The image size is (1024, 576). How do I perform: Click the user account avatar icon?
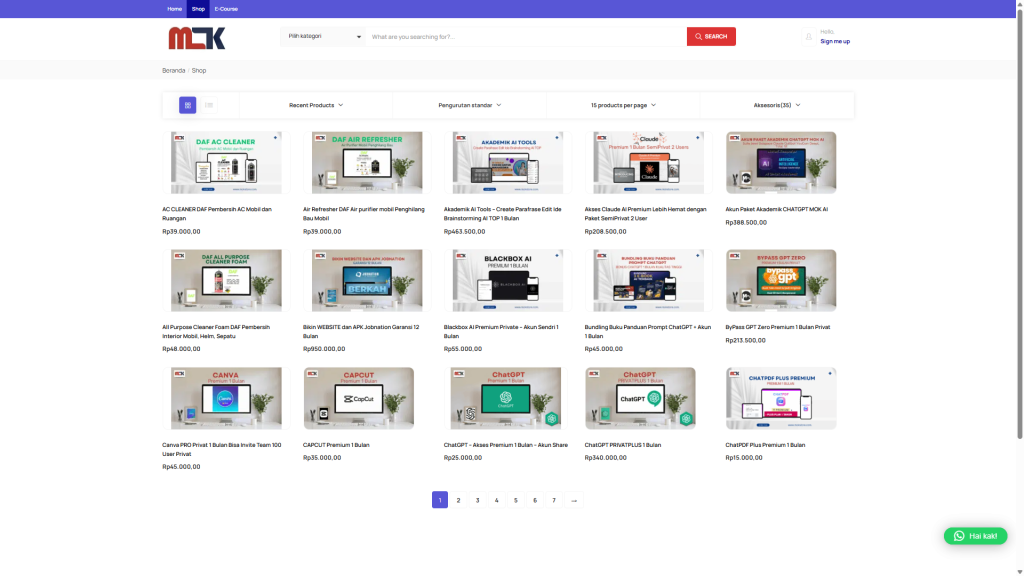click(809, 37)
